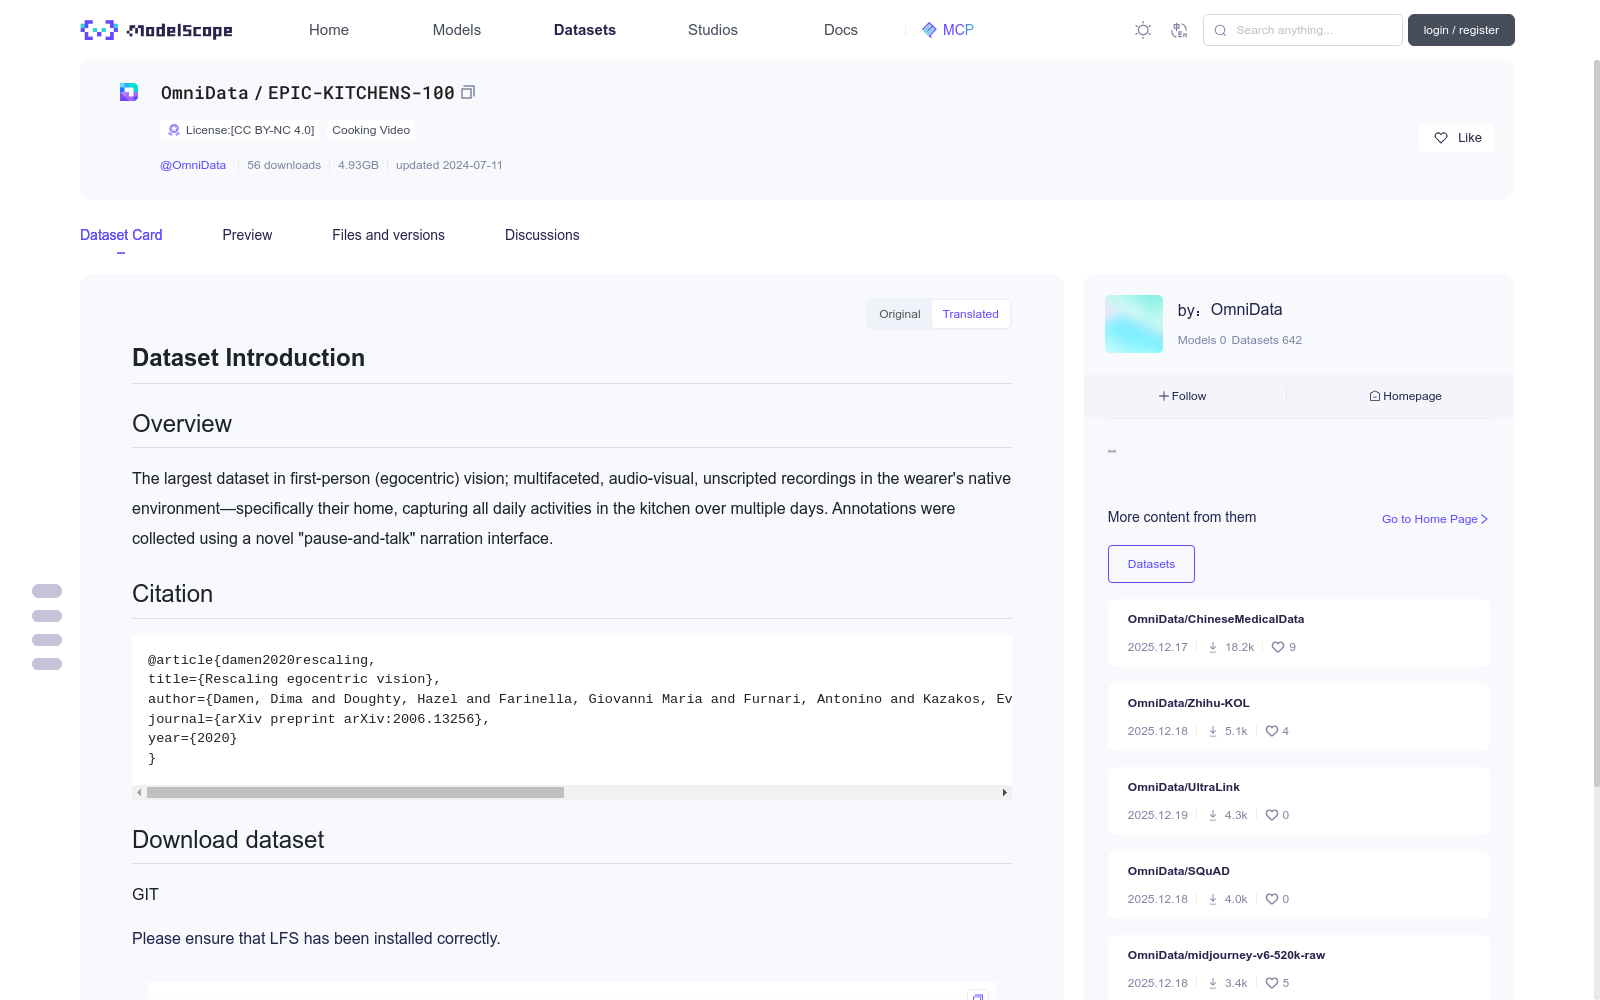
Task: Select the Datasets filter tab in sidebar
Action: pyautogui.click(x=1151, y=564)
